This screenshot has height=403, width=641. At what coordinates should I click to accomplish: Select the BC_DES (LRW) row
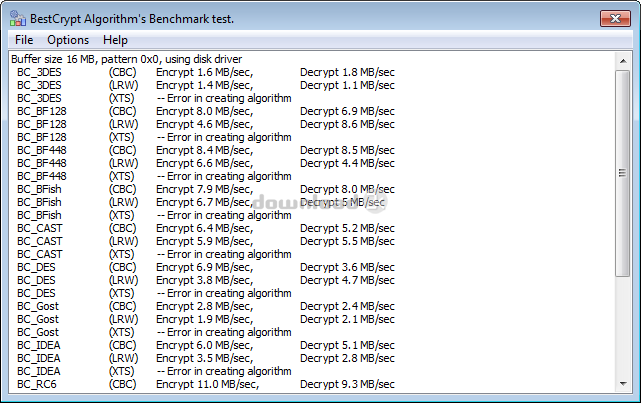tap(206, 280)
